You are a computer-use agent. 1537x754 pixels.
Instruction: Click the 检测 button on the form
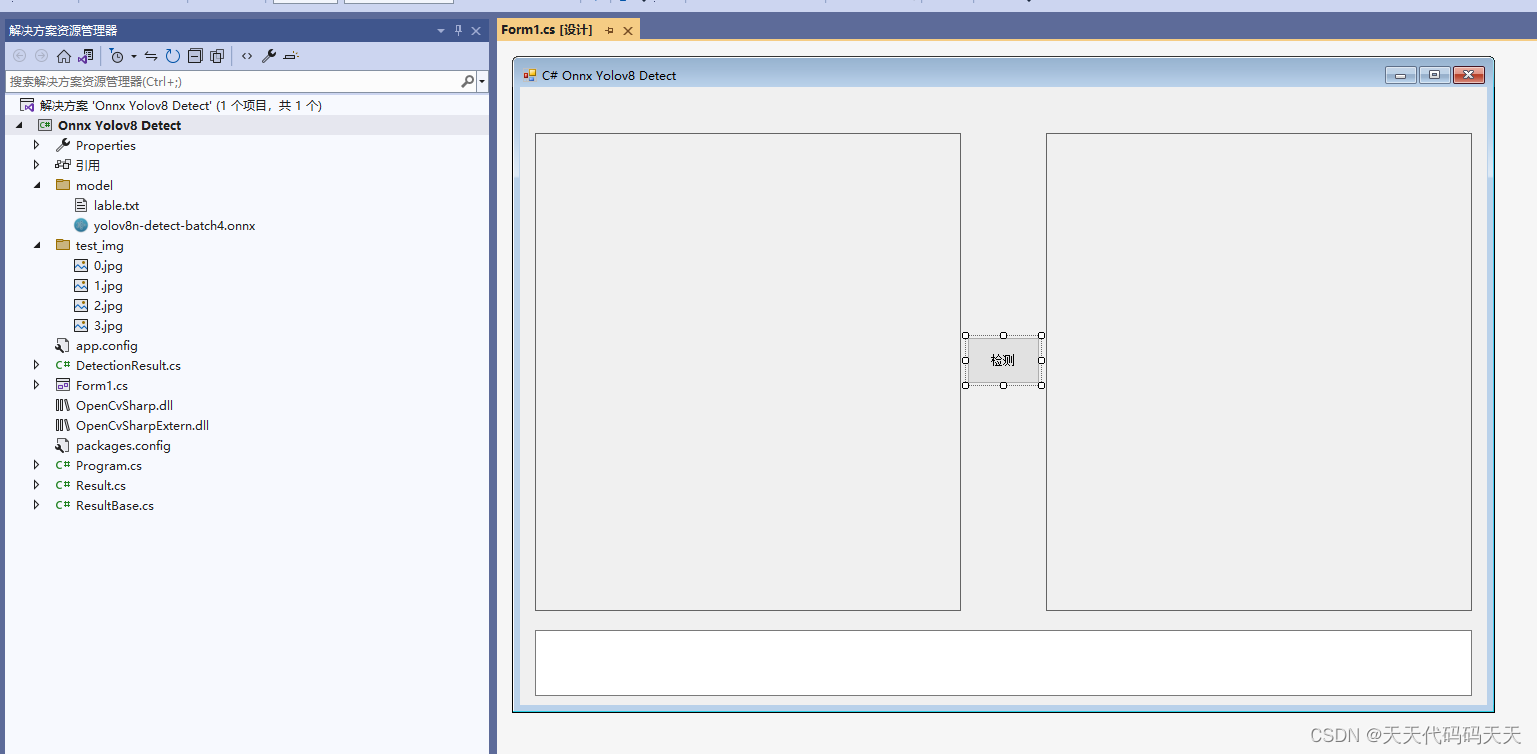click(x=1002, y=360)
